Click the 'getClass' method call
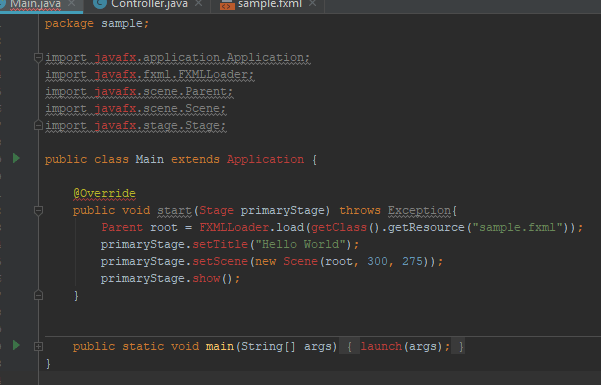This screenshot has height=385, width=601. pos(339,227)
